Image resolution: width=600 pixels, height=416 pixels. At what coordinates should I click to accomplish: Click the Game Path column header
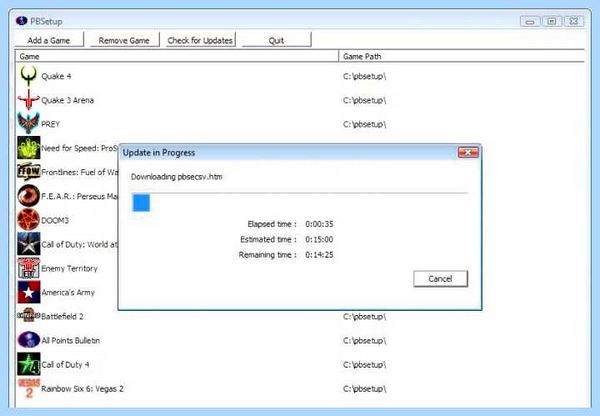pyautogui.click(x=461, y=56)
